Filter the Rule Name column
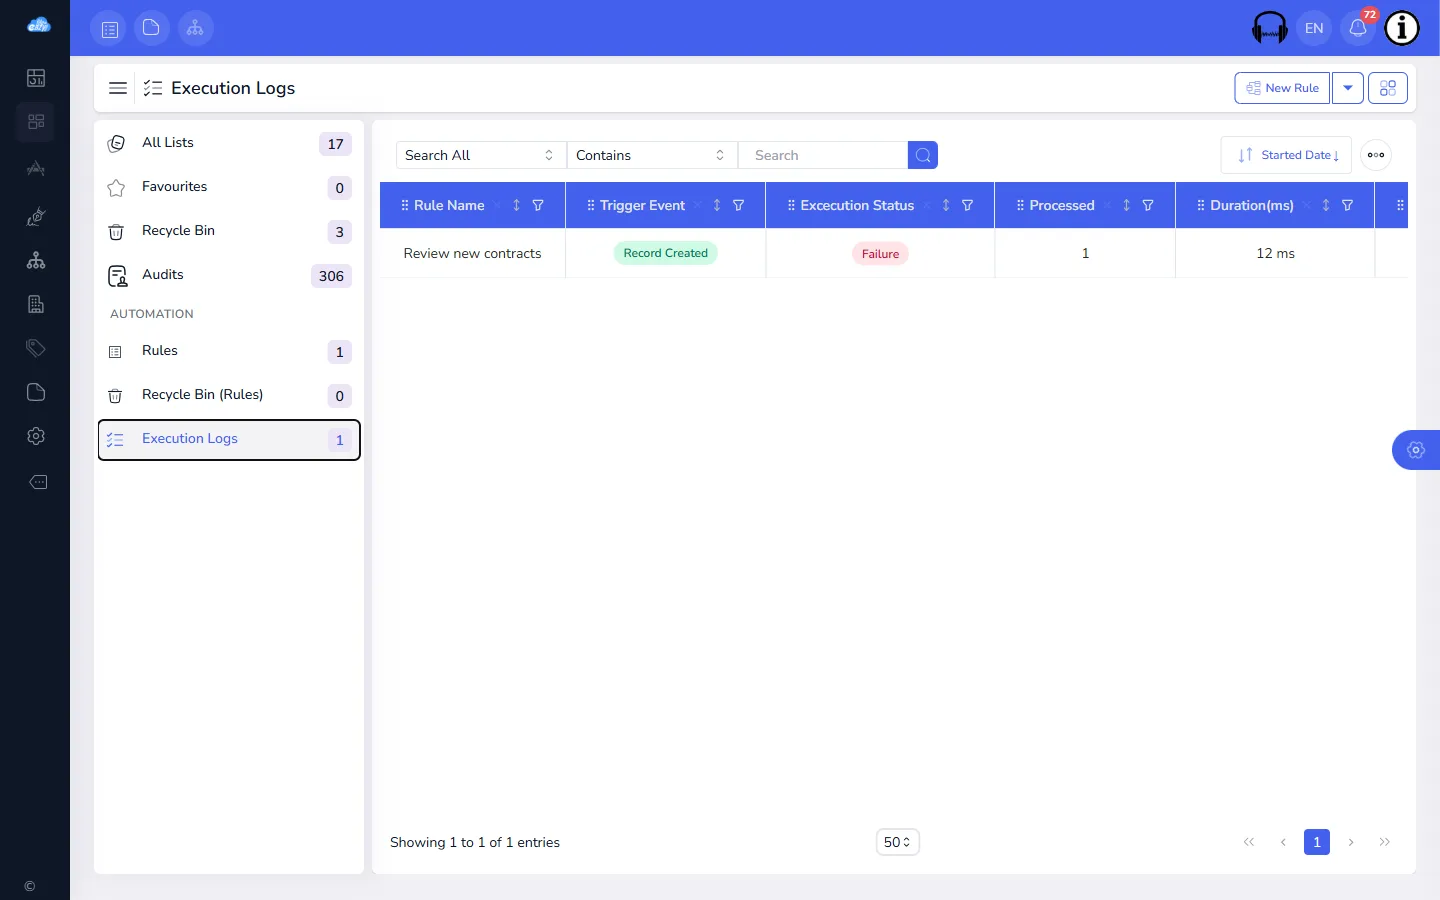The width and height of the screenshot is (1440, 900). point(538,205)
